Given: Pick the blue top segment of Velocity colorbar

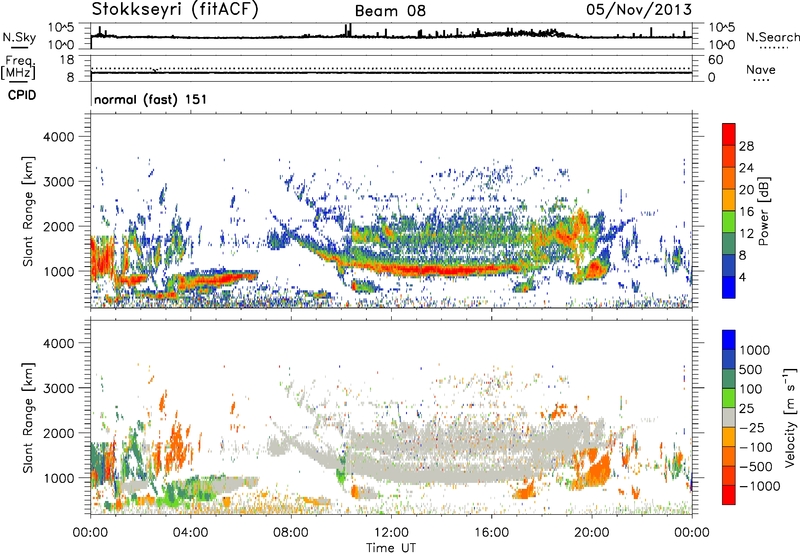Looking at the screenshot, I should 729,340.
